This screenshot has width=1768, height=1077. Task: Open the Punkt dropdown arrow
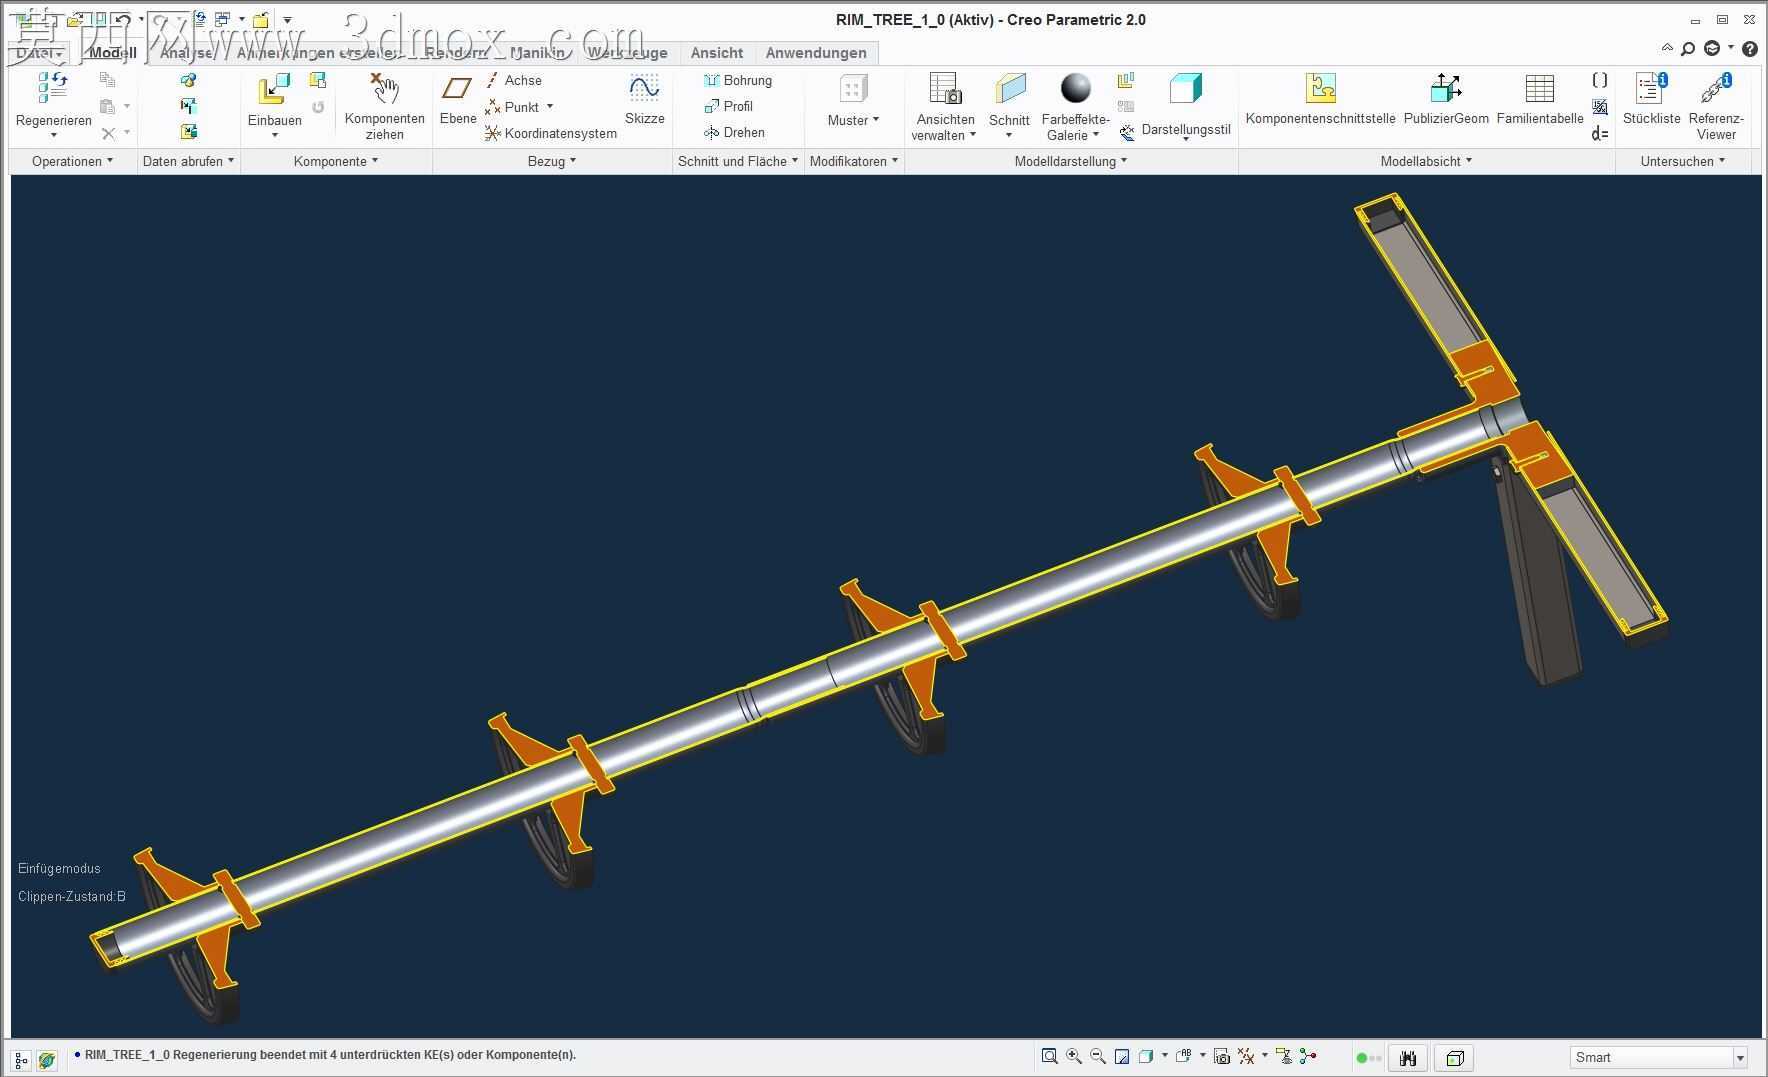(x=550, y=106)
